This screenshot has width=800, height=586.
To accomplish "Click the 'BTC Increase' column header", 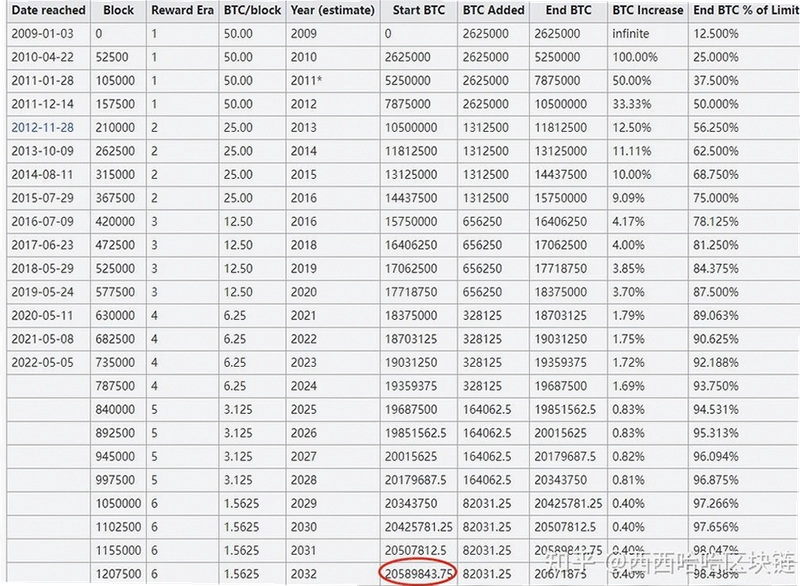I will click(x=647, y=10).
